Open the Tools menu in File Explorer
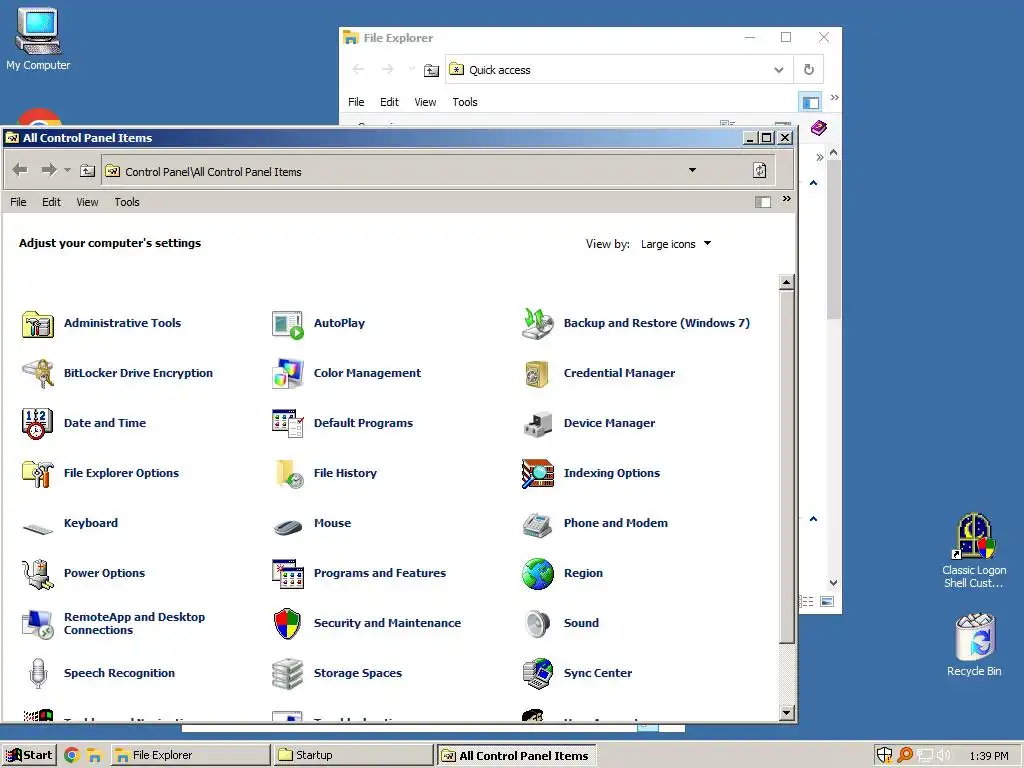 tap(465, 103)
